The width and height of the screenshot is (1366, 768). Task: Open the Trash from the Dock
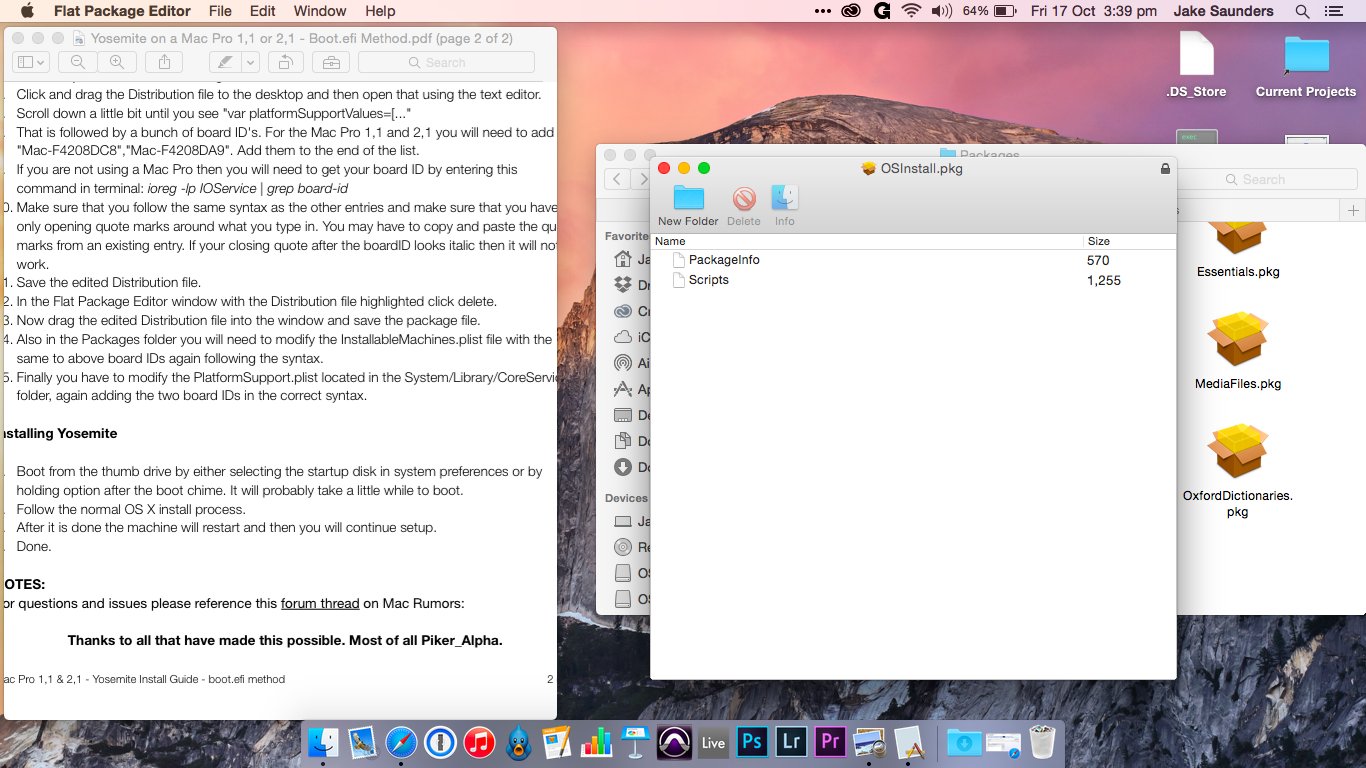point(1042,742)
